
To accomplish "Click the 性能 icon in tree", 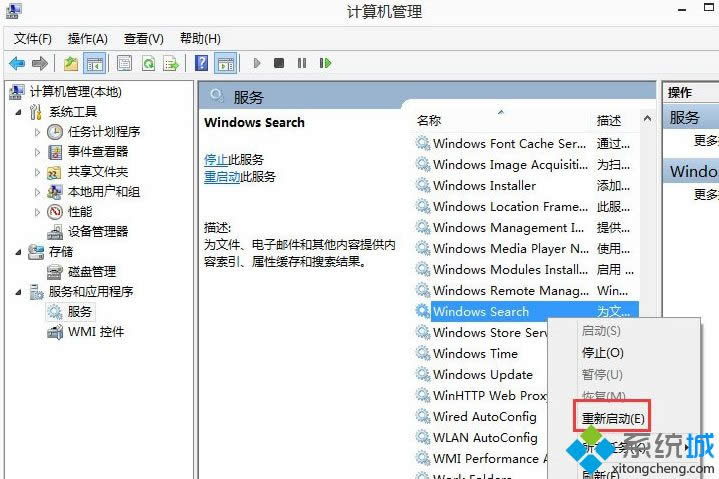I will coord(55,212).
